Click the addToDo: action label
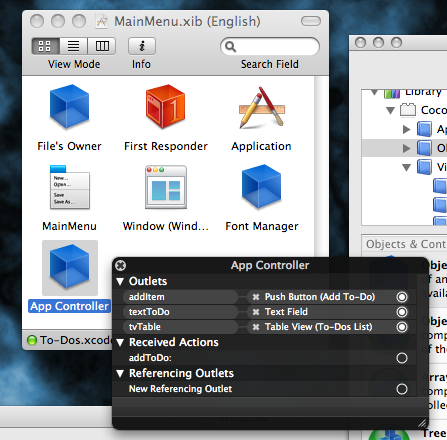 click(150, 358)
